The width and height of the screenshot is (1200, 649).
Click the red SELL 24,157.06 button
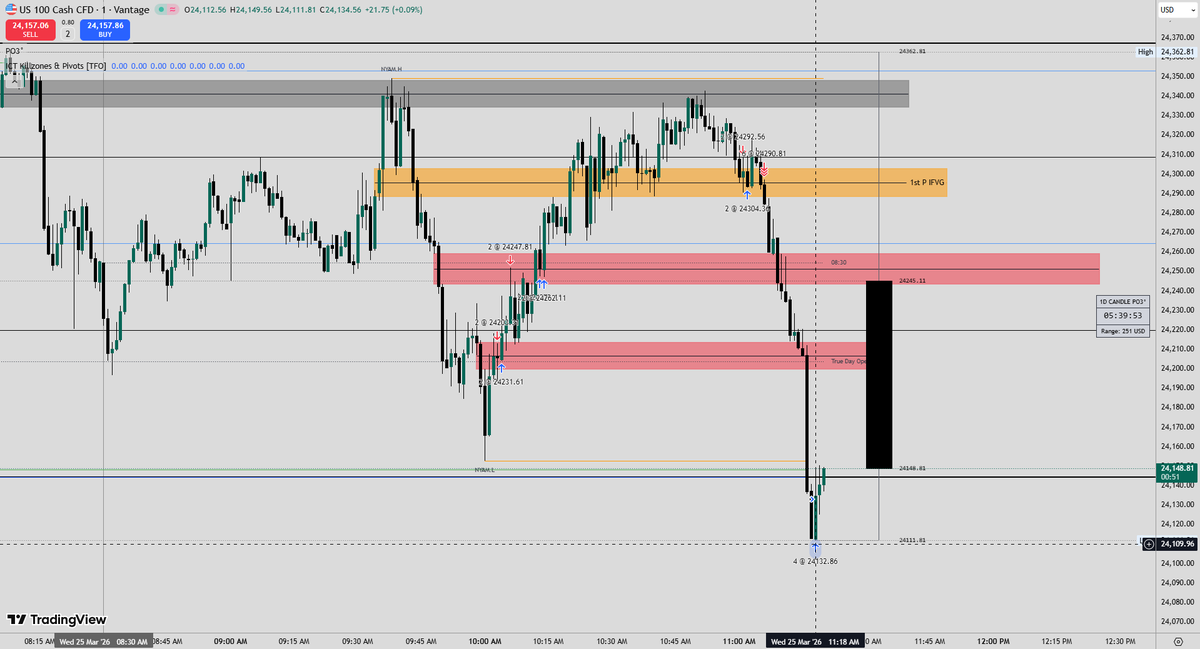point(29,28)
